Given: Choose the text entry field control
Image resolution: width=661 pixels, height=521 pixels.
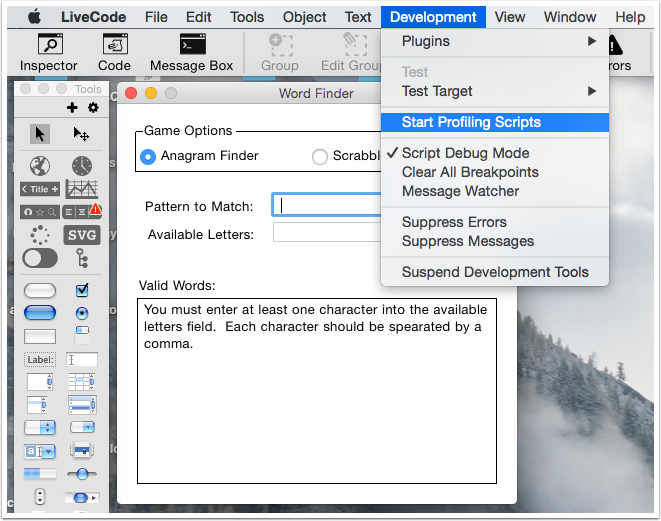Looking at the screenshot, I should click(82, 360).
